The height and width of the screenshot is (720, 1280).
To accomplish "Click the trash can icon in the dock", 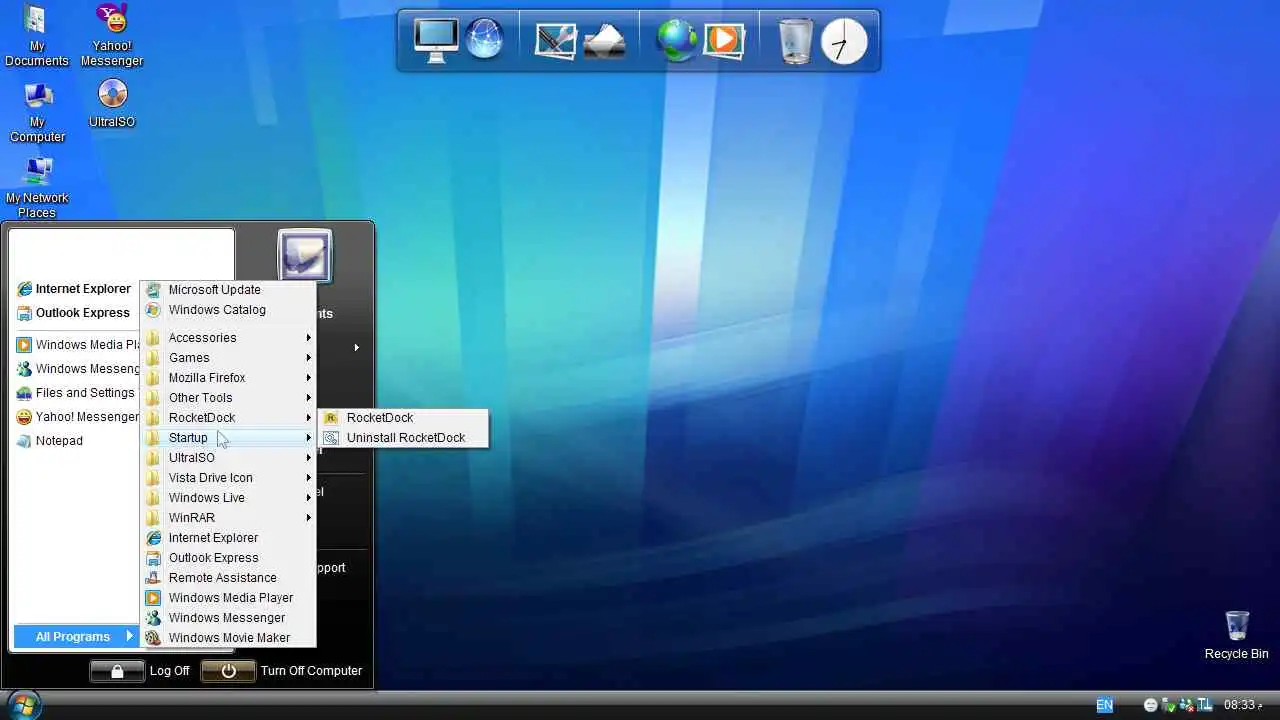I will click(x=796, y=41).
